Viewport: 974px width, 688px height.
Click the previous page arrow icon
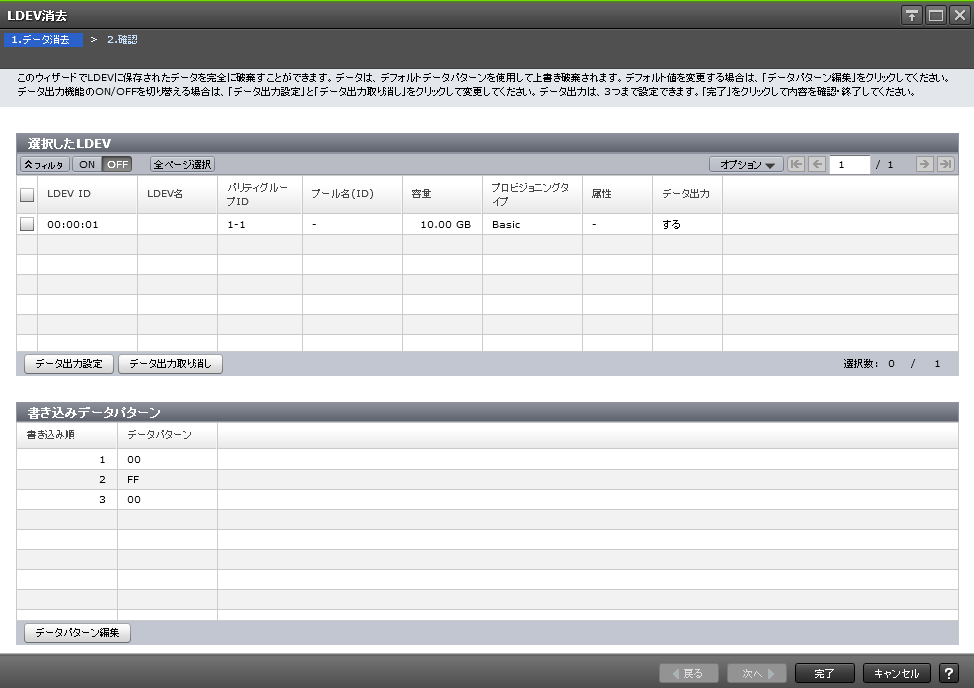click(817, 165)
